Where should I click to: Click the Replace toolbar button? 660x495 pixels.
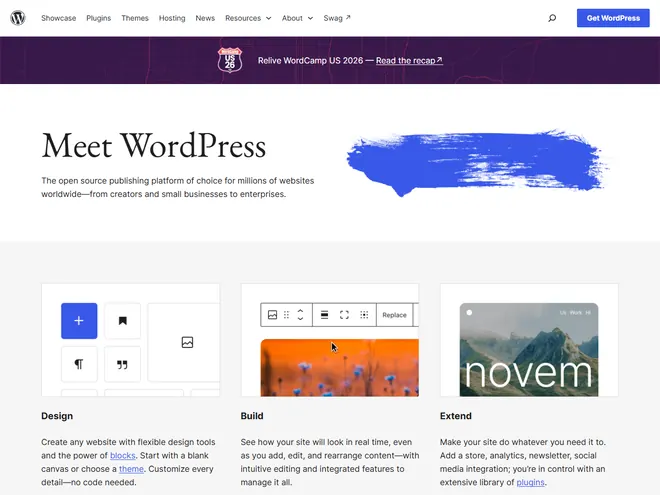point(394,315)
